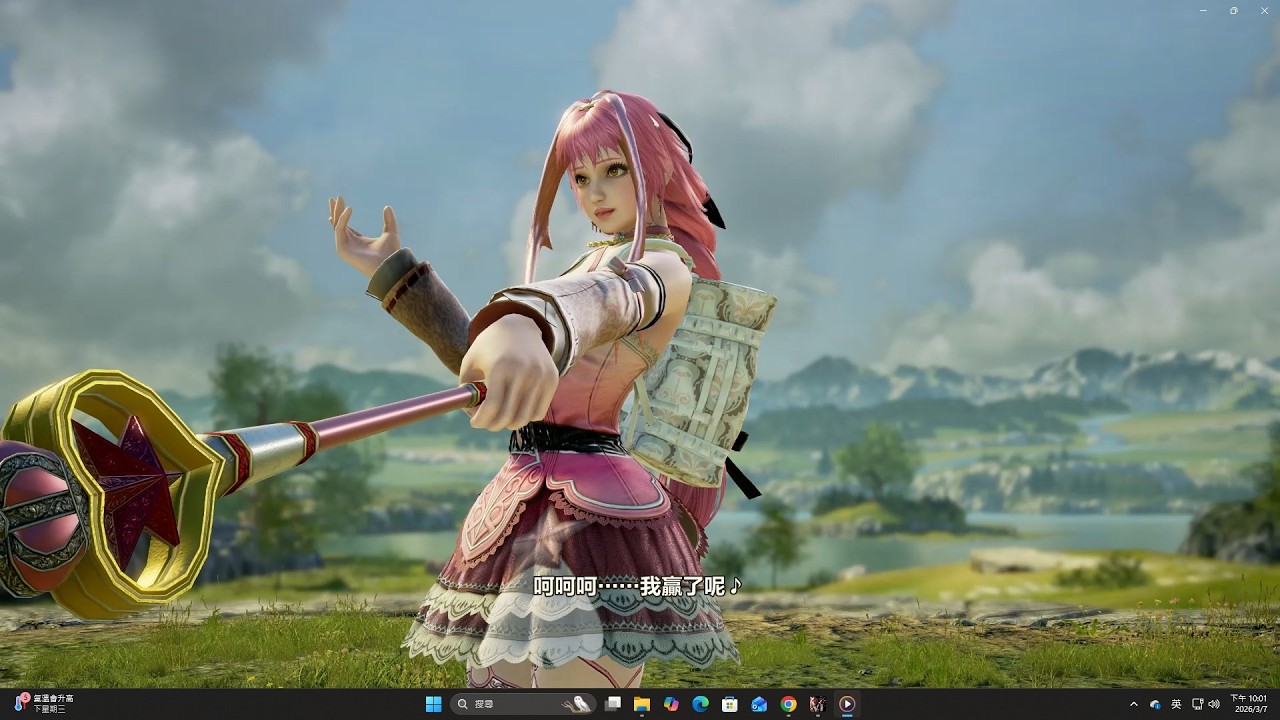
Task: Open Microsoft Store from the taskbar
Action: click(730, 704)
